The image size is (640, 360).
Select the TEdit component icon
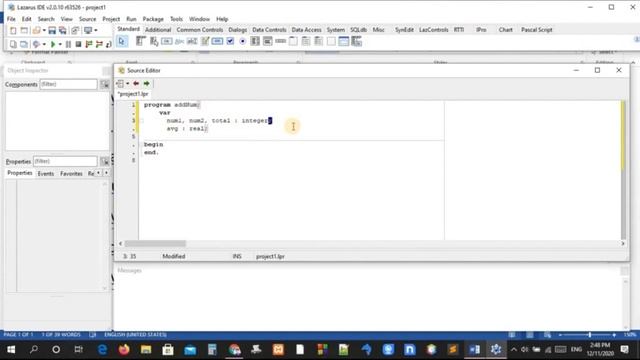[x=192, y=41]
